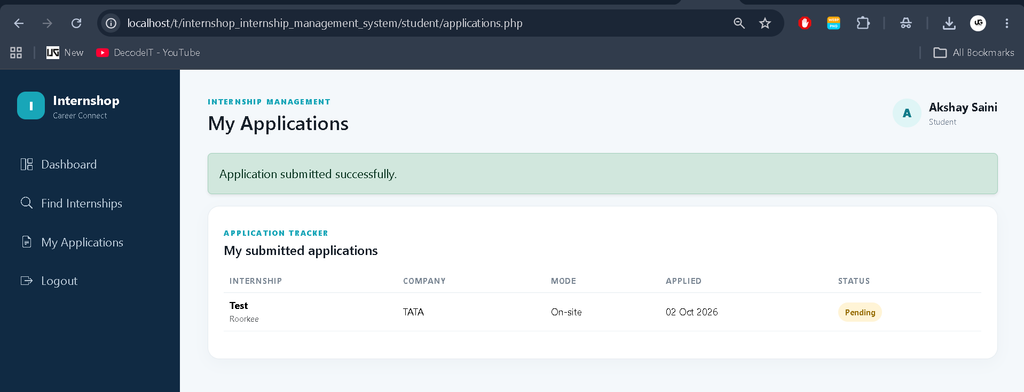The image size is (1024, 392).
Task: Open the Extensions puzzle icon
Action: pos(863,24)
